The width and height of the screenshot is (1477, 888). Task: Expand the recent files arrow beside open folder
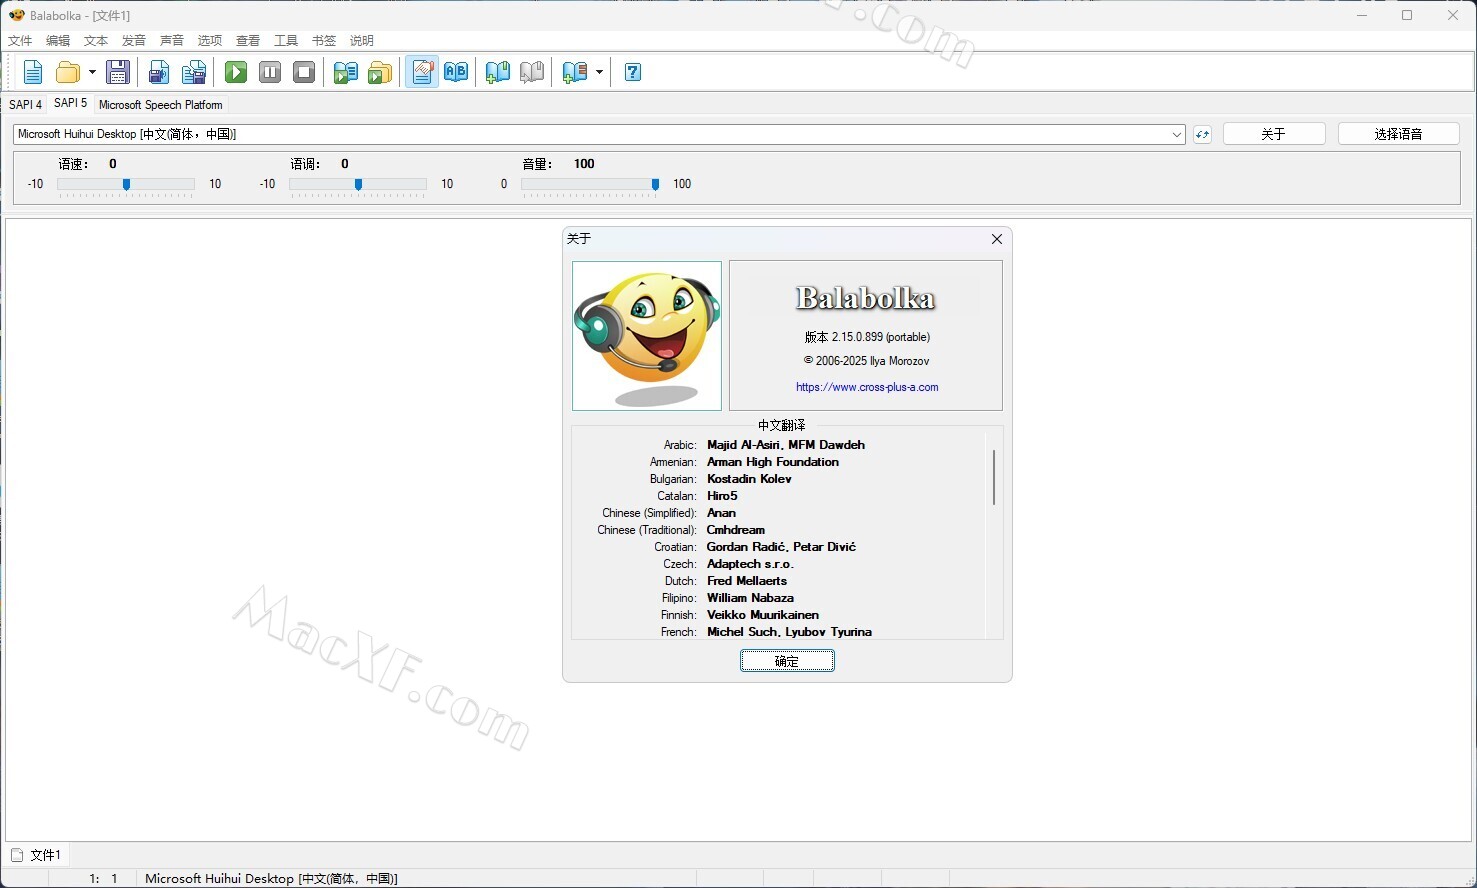coord(92,72)
